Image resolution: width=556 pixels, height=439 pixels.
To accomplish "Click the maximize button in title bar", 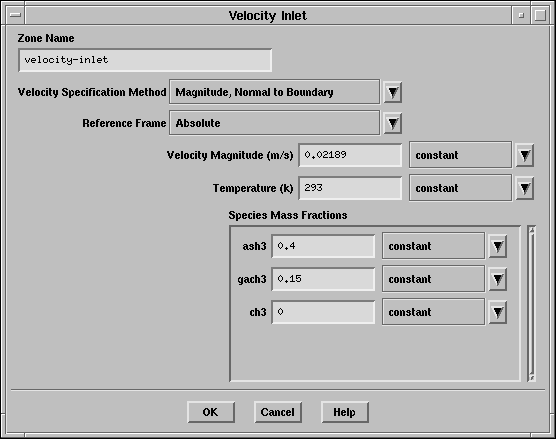I will (540, 15).
